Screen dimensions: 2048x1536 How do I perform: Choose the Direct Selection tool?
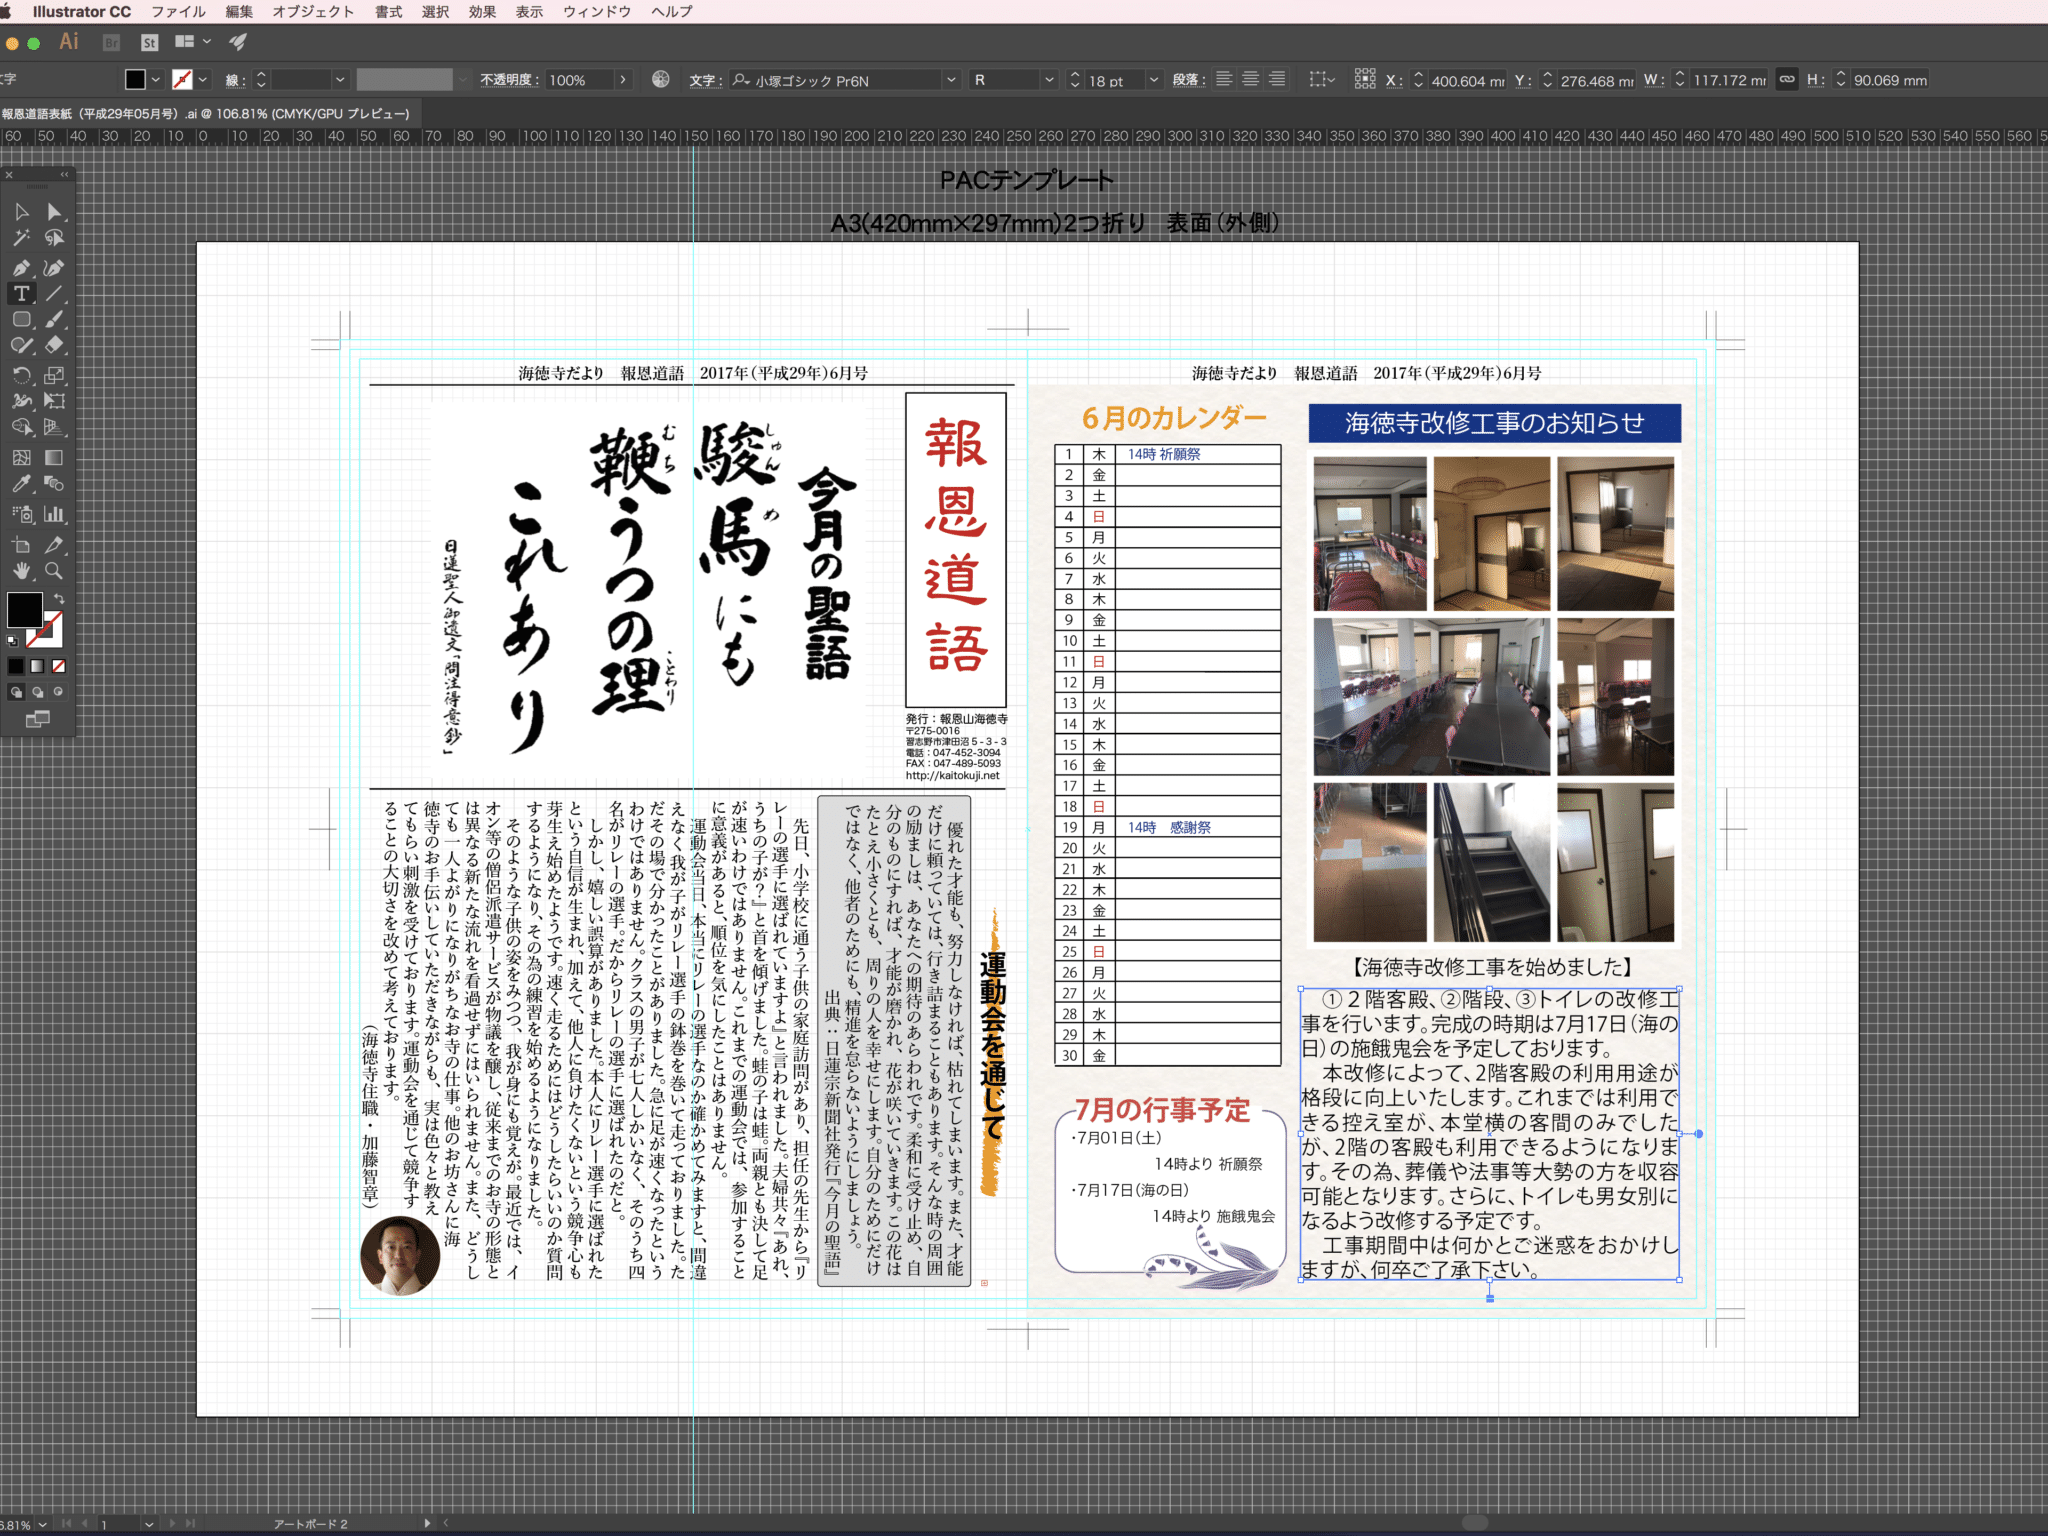click(x=54, y=212)
